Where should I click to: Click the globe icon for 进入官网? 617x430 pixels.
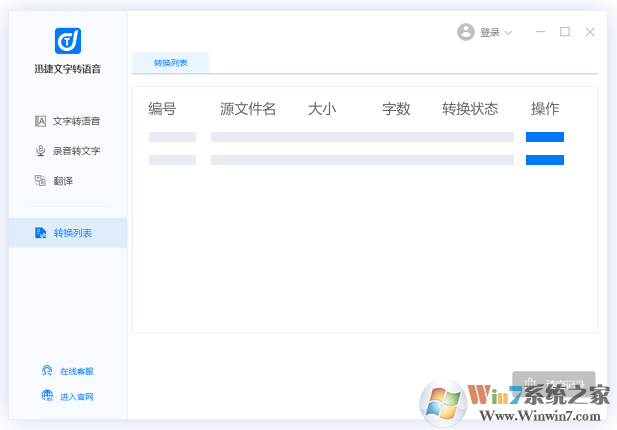[x=47, y=395]
